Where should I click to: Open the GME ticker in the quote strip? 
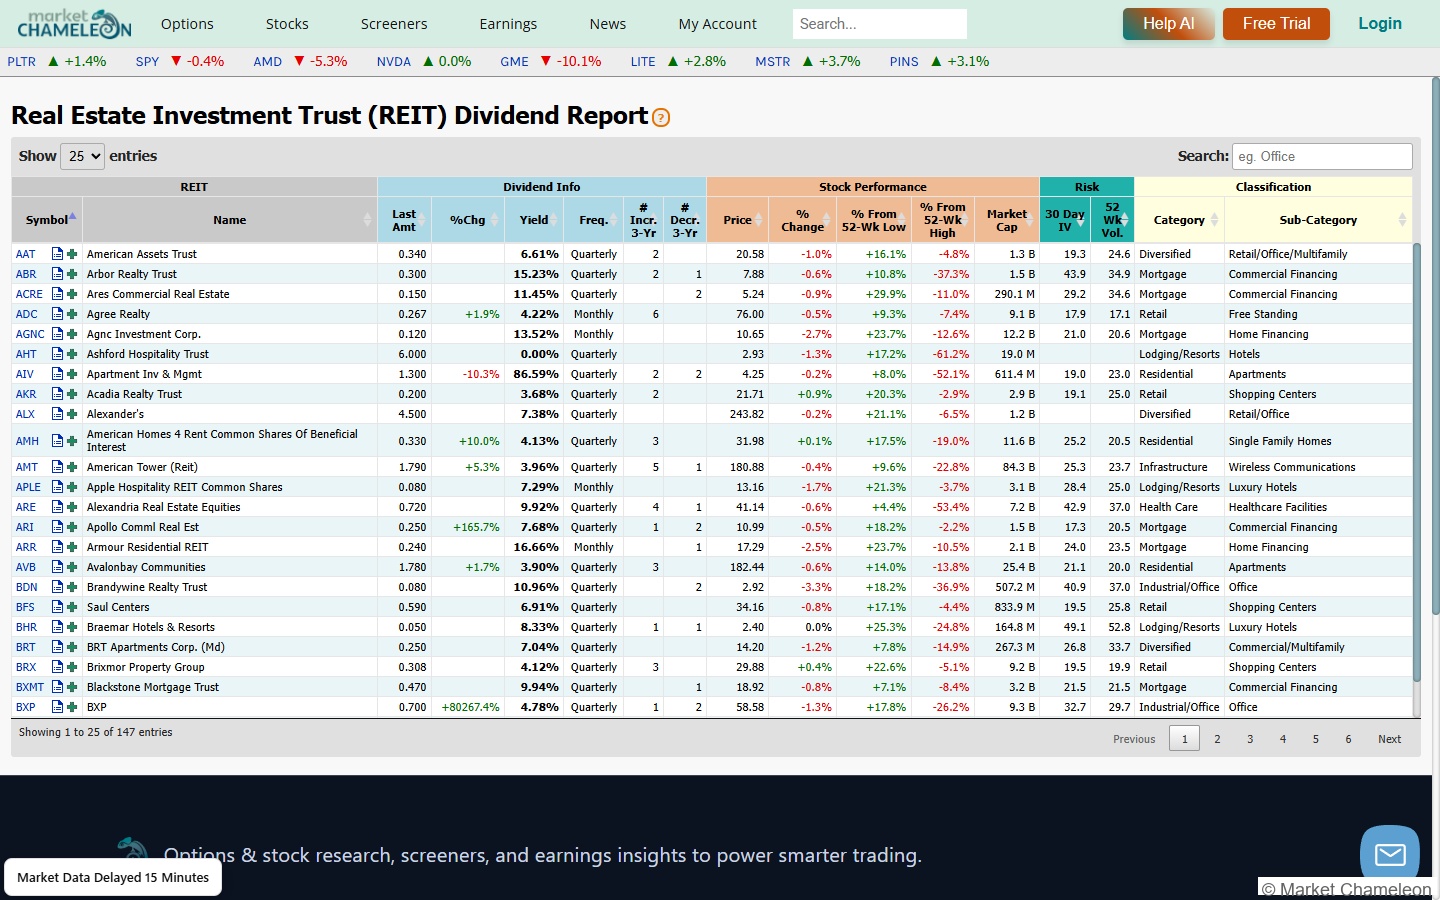(514, 61)
